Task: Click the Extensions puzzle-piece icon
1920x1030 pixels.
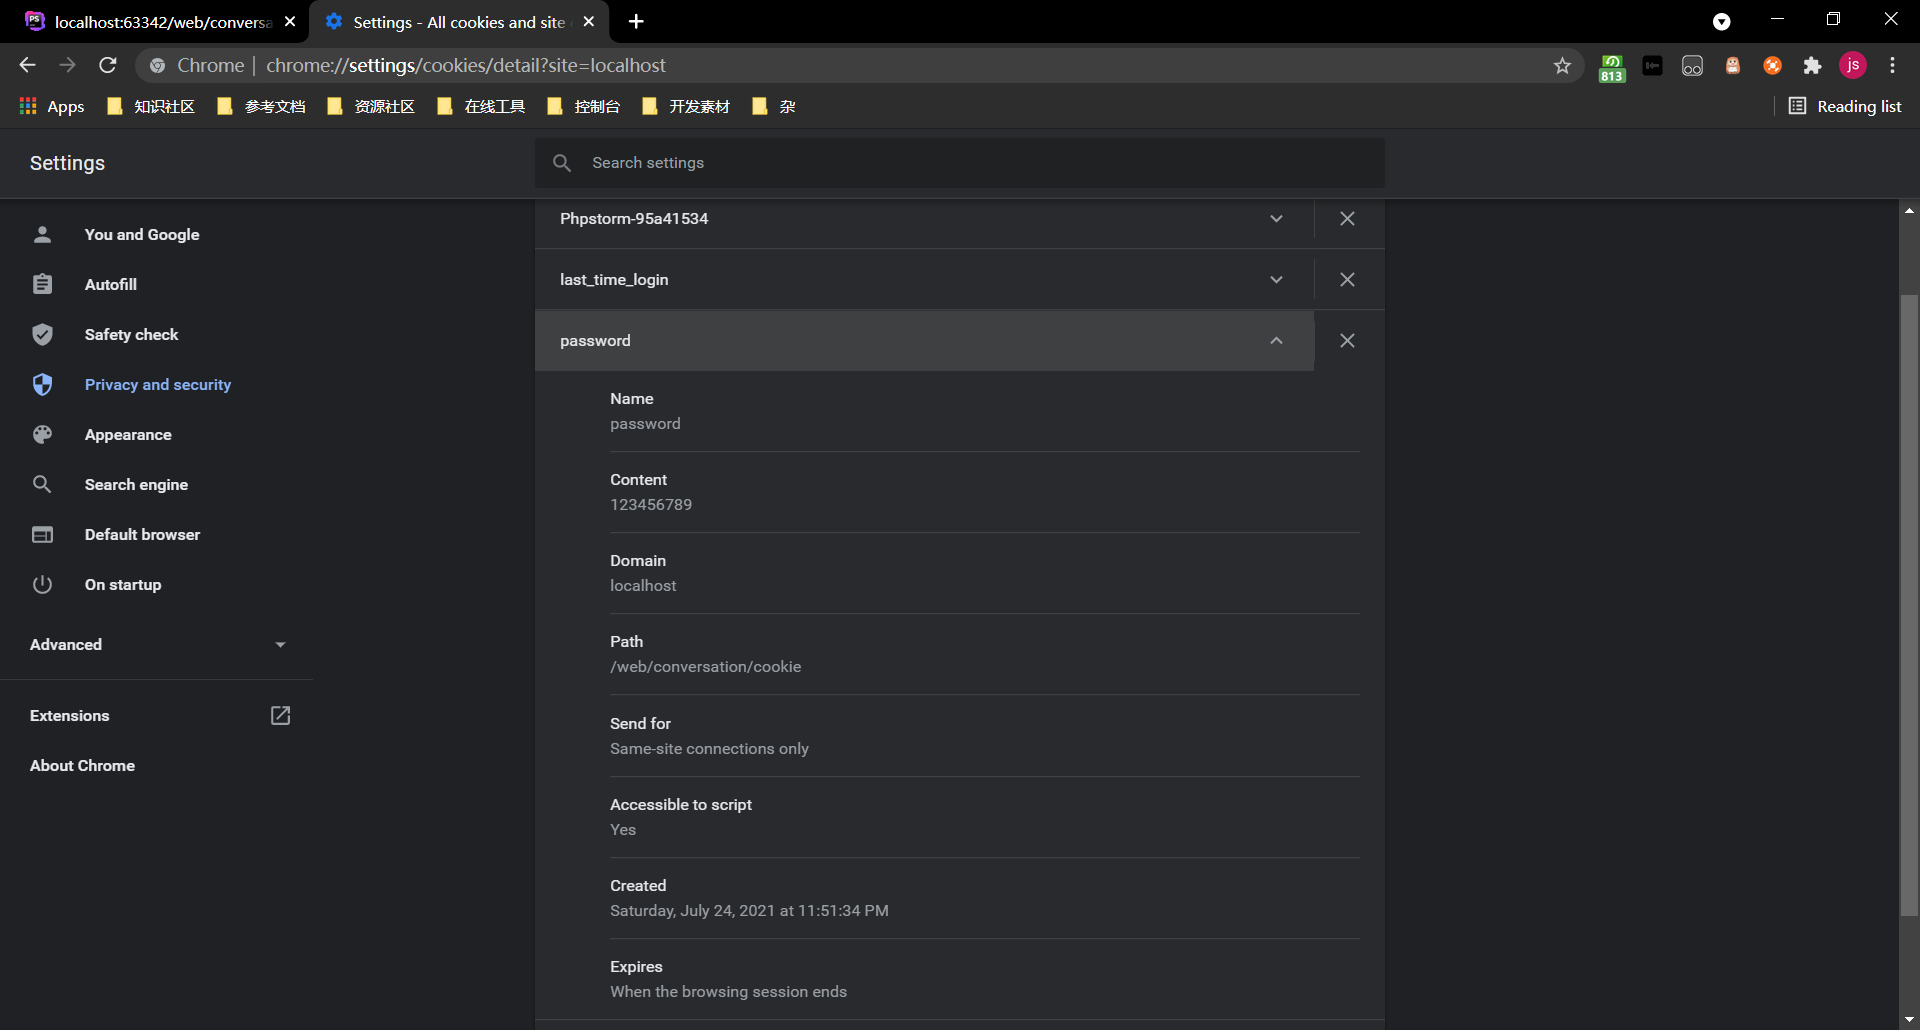Action: [1813, 65]
